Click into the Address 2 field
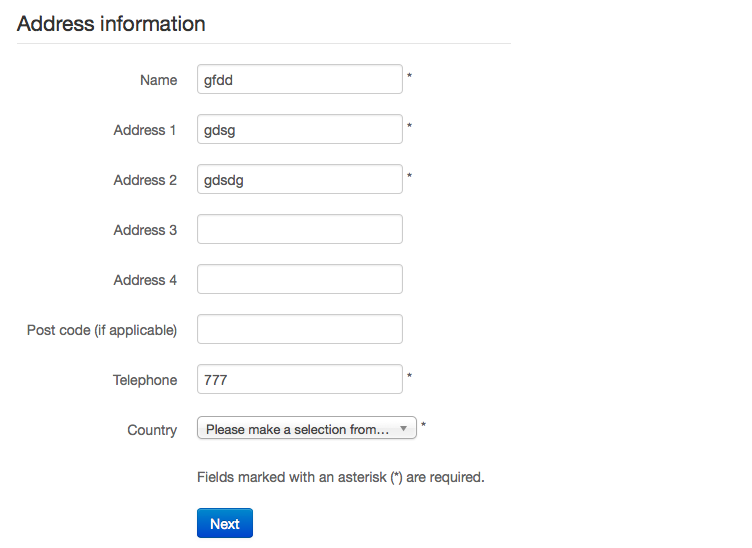The width and height of the screenshot is (752, 548). [x=300, y=180]
